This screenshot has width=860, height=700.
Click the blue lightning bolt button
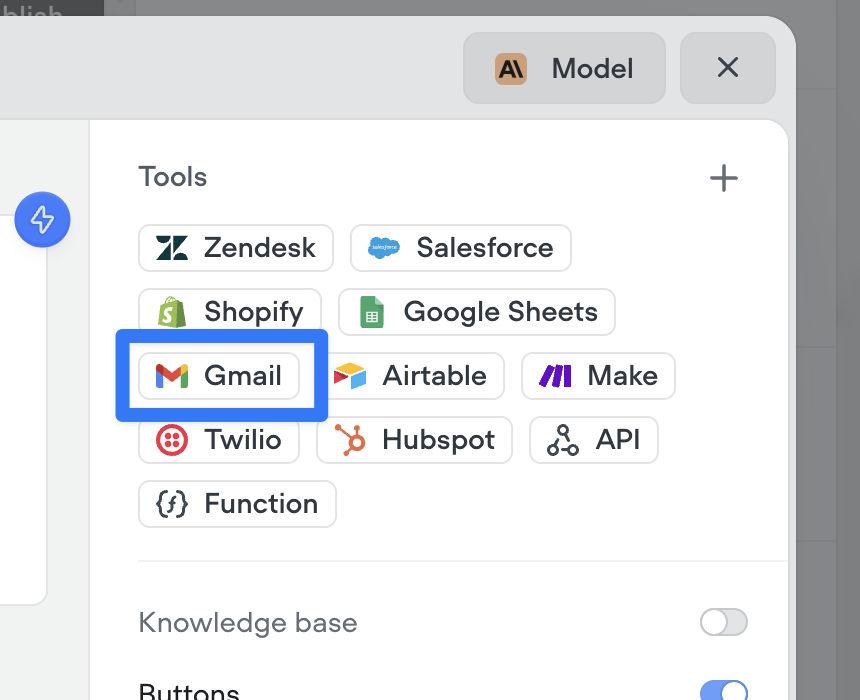42,219
